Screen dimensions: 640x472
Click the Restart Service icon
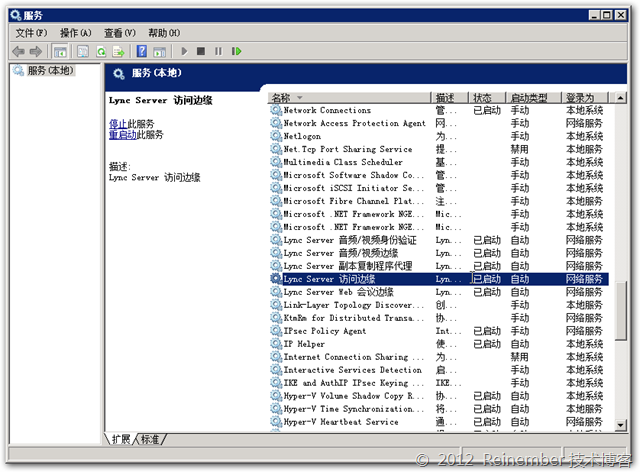click(x=236, y=51)
